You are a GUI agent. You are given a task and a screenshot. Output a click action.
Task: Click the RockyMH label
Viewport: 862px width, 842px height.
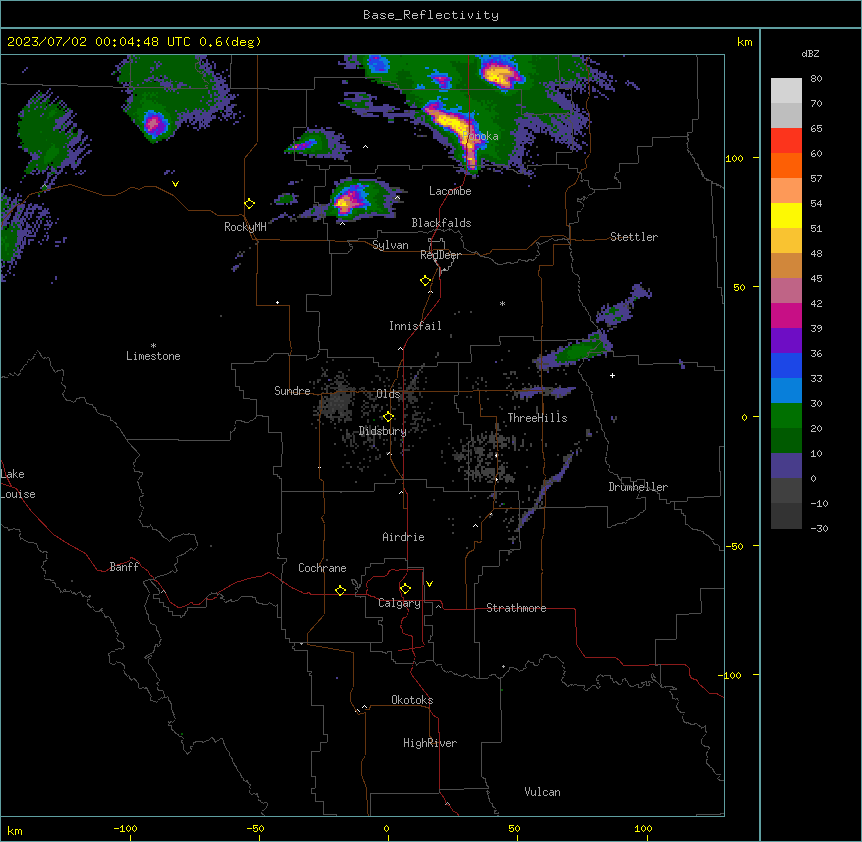(245, 227)
